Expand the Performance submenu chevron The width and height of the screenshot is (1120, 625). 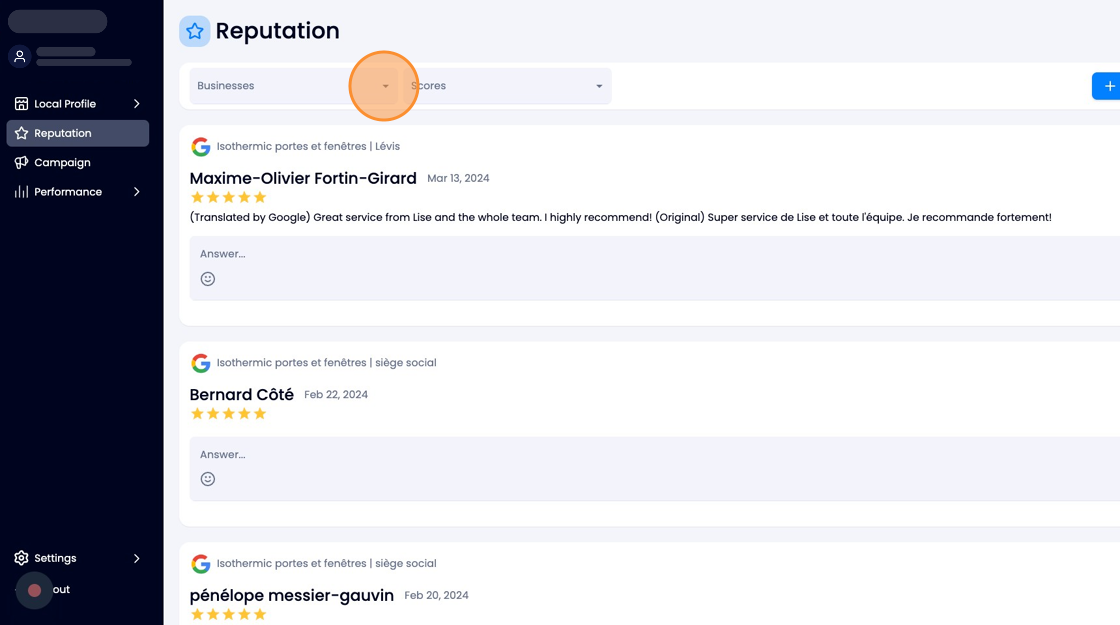click(136, 191)
